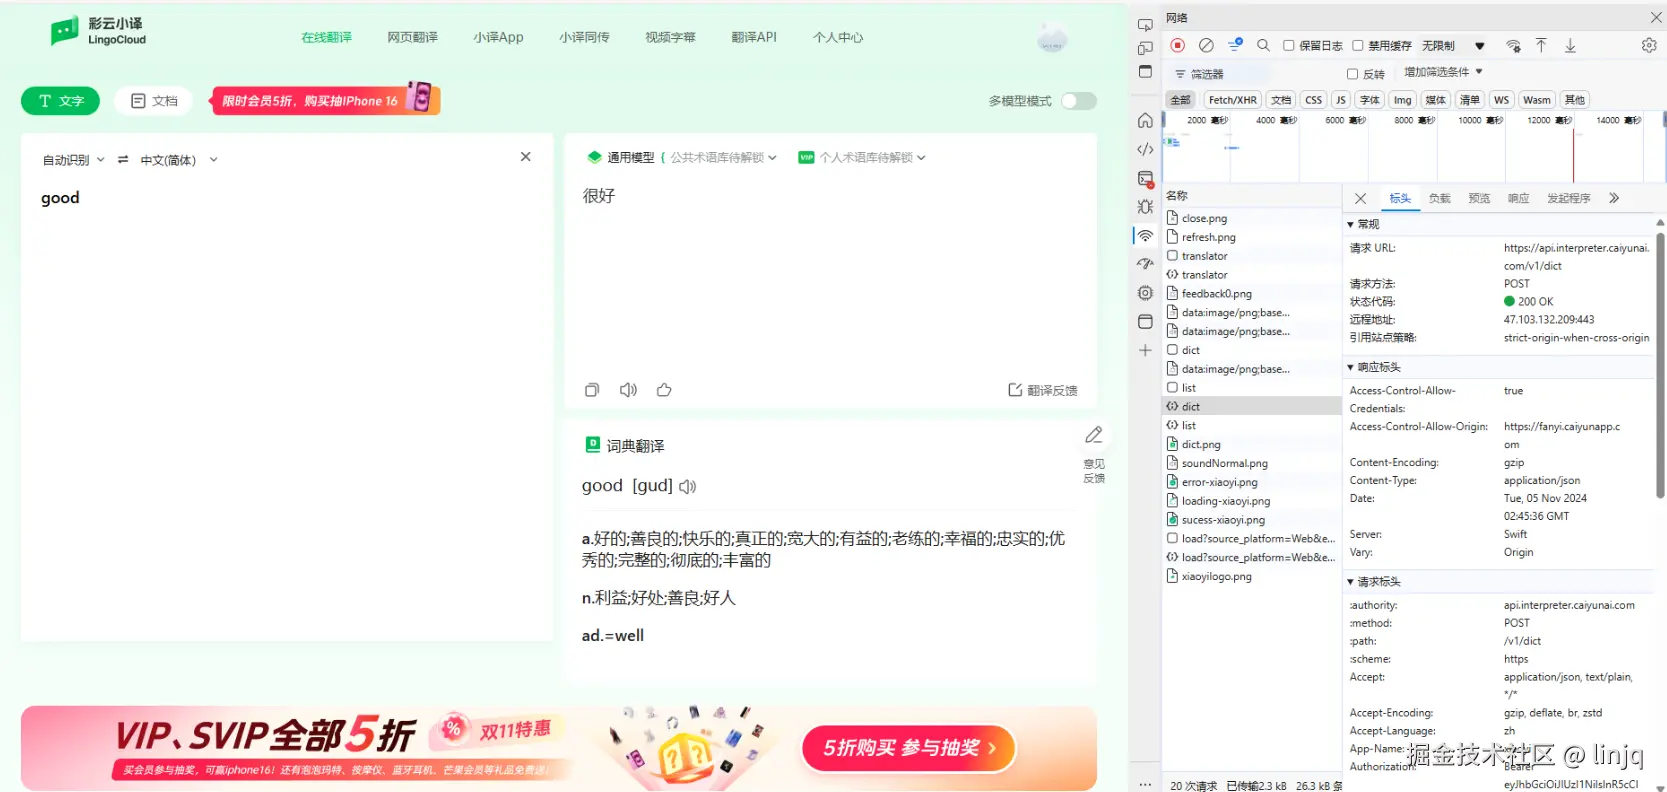
Task: Click the 翻译反馈 link
Action: [1043, 390]
